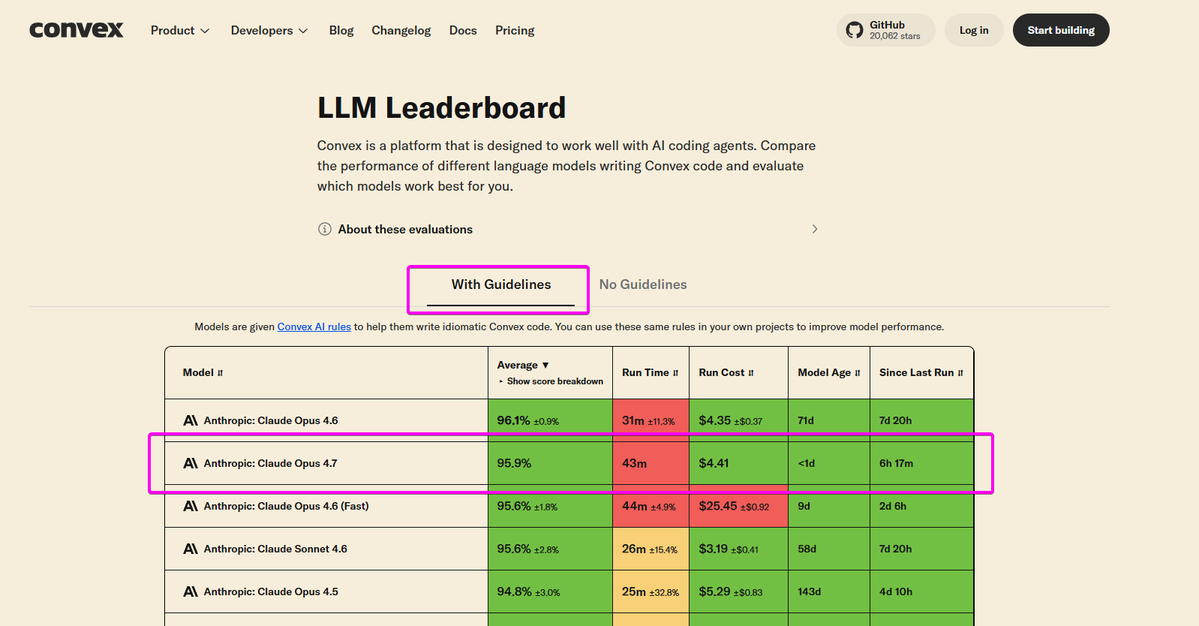
Task: Click the $4.35 run cost cell
Action: click(739, 420)
